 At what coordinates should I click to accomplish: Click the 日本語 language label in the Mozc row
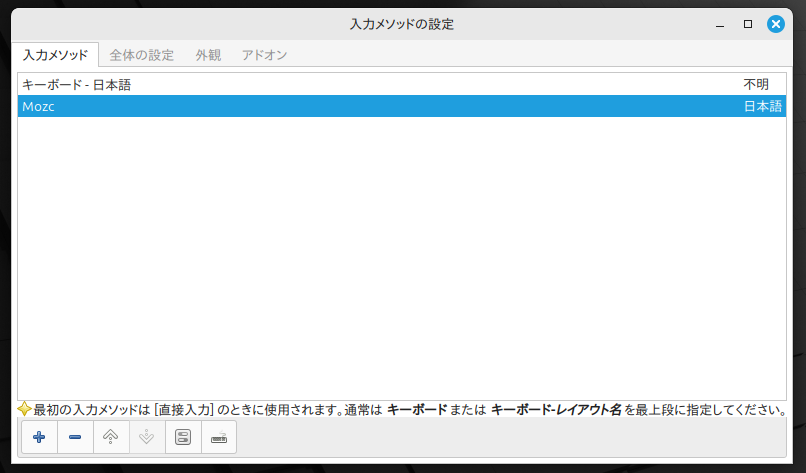763,107
